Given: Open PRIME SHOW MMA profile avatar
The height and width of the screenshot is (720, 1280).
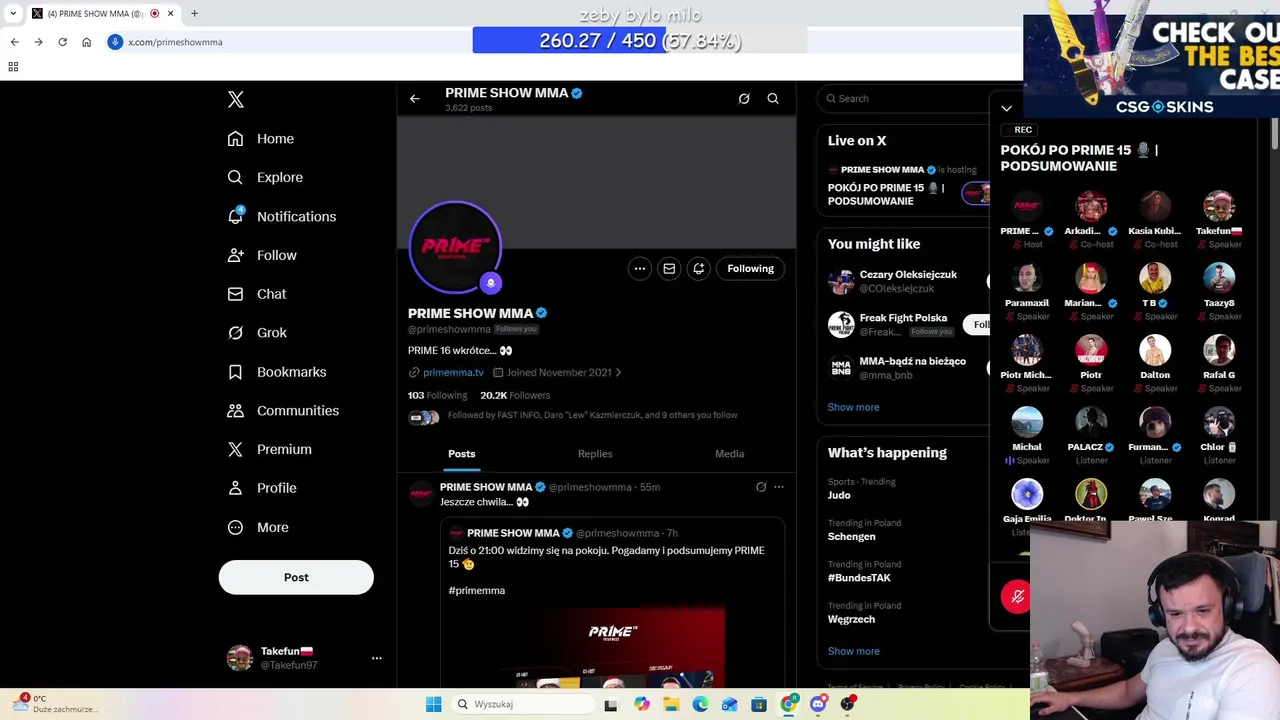Looking at the screenshot, I should pyautogui.click(x=455, y=247).
